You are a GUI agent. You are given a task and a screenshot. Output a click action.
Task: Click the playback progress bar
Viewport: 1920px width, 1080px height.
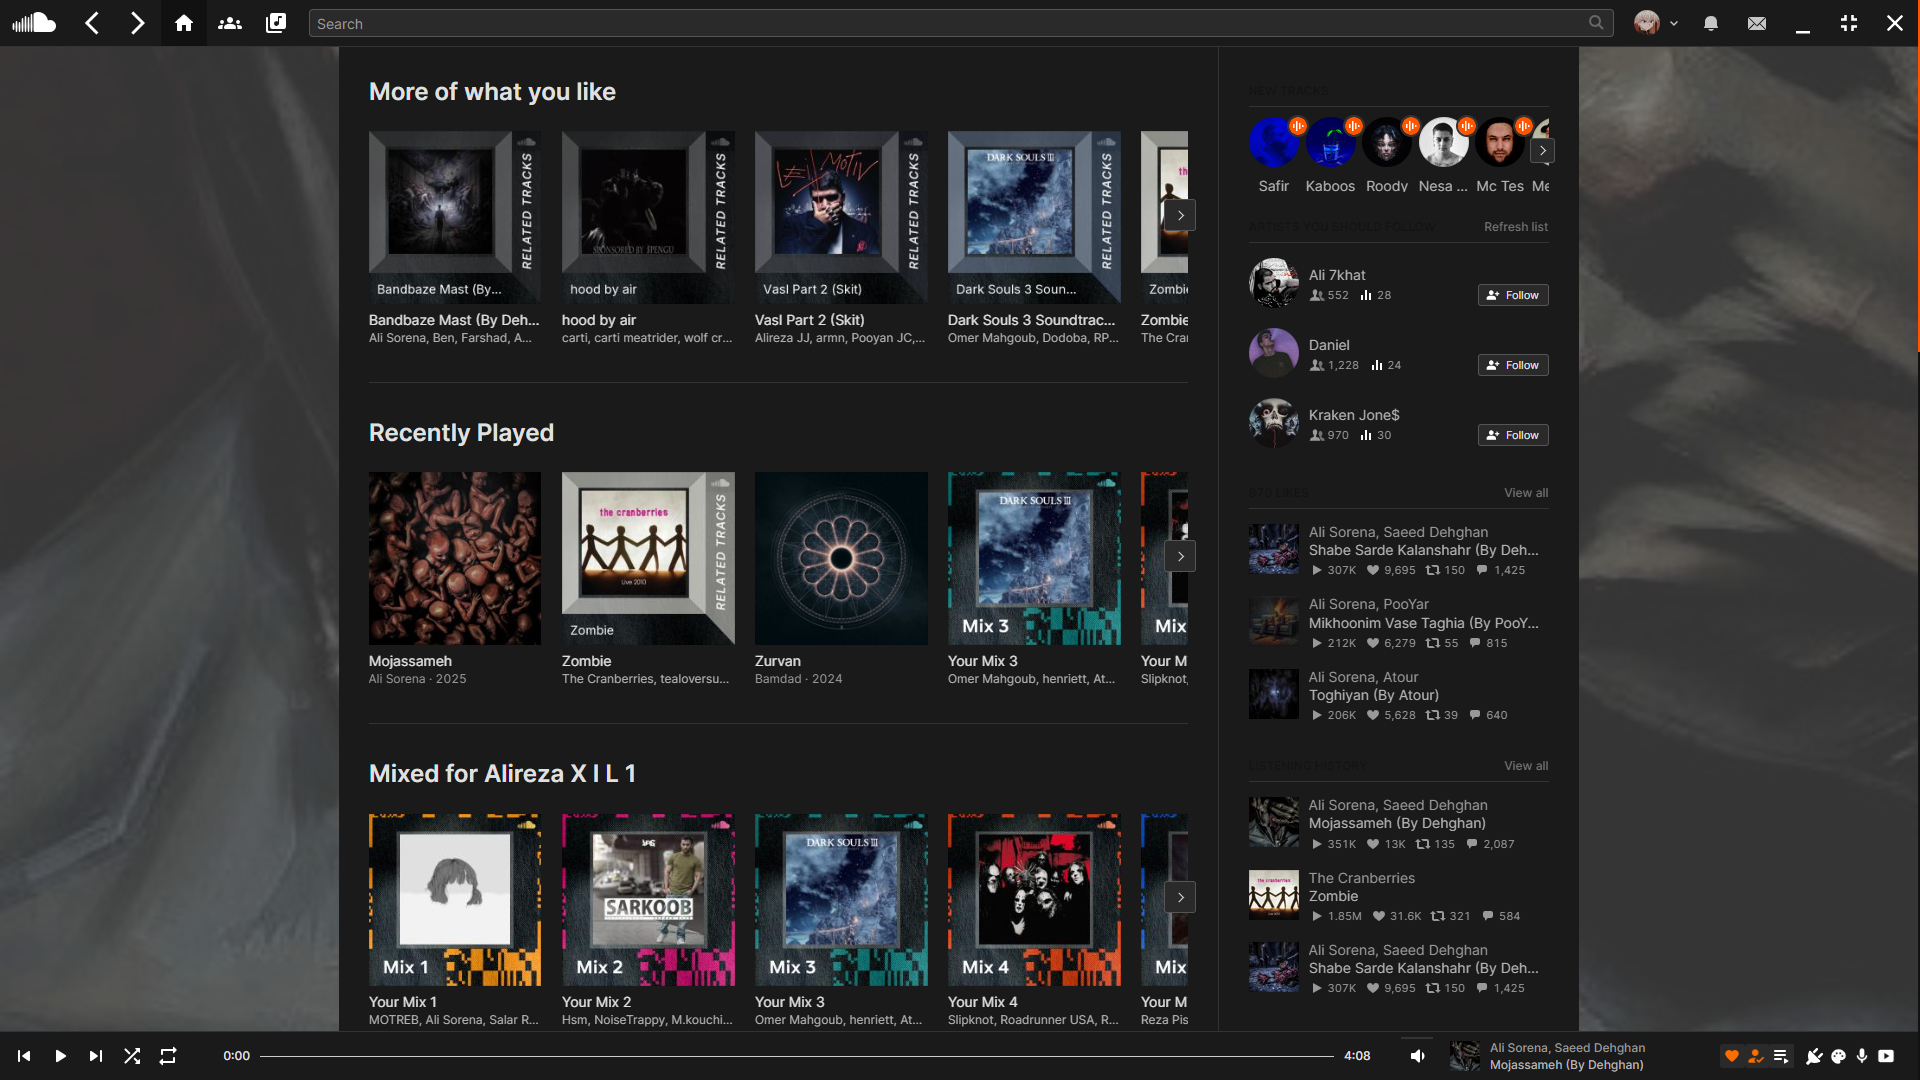point(796,1056)
